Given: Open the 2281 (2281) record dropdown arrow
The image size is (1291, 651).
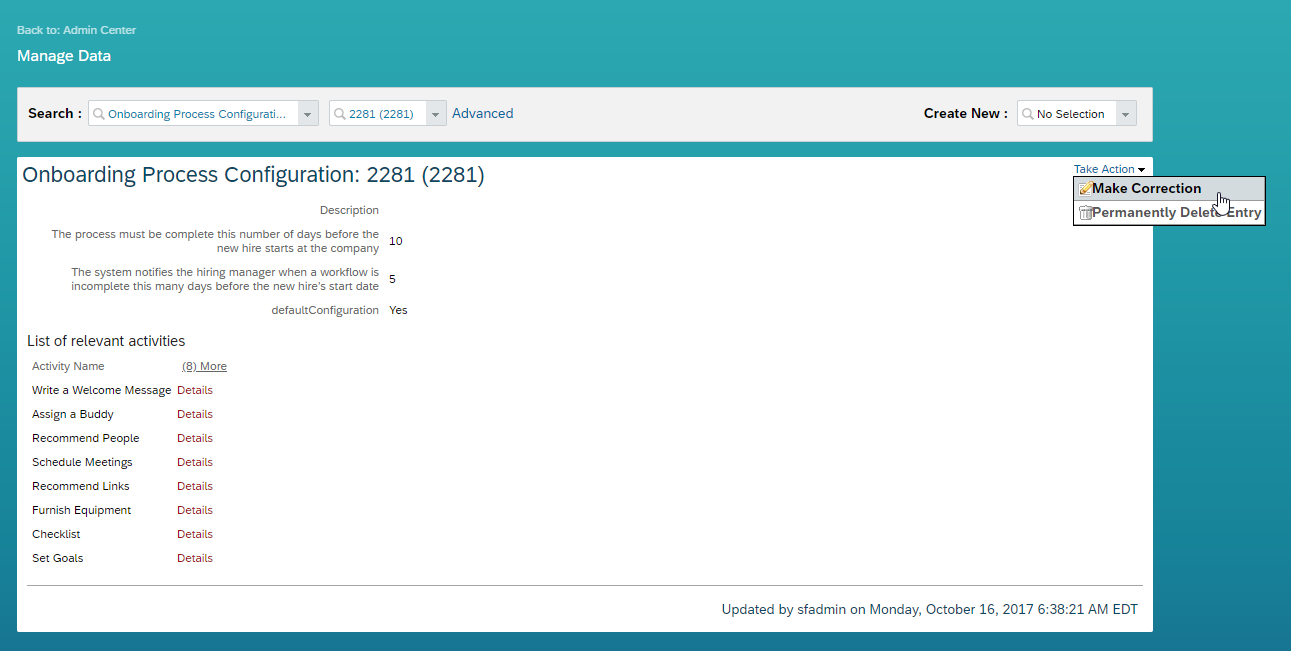Looking at the screenshot, I should coord(435,114).
